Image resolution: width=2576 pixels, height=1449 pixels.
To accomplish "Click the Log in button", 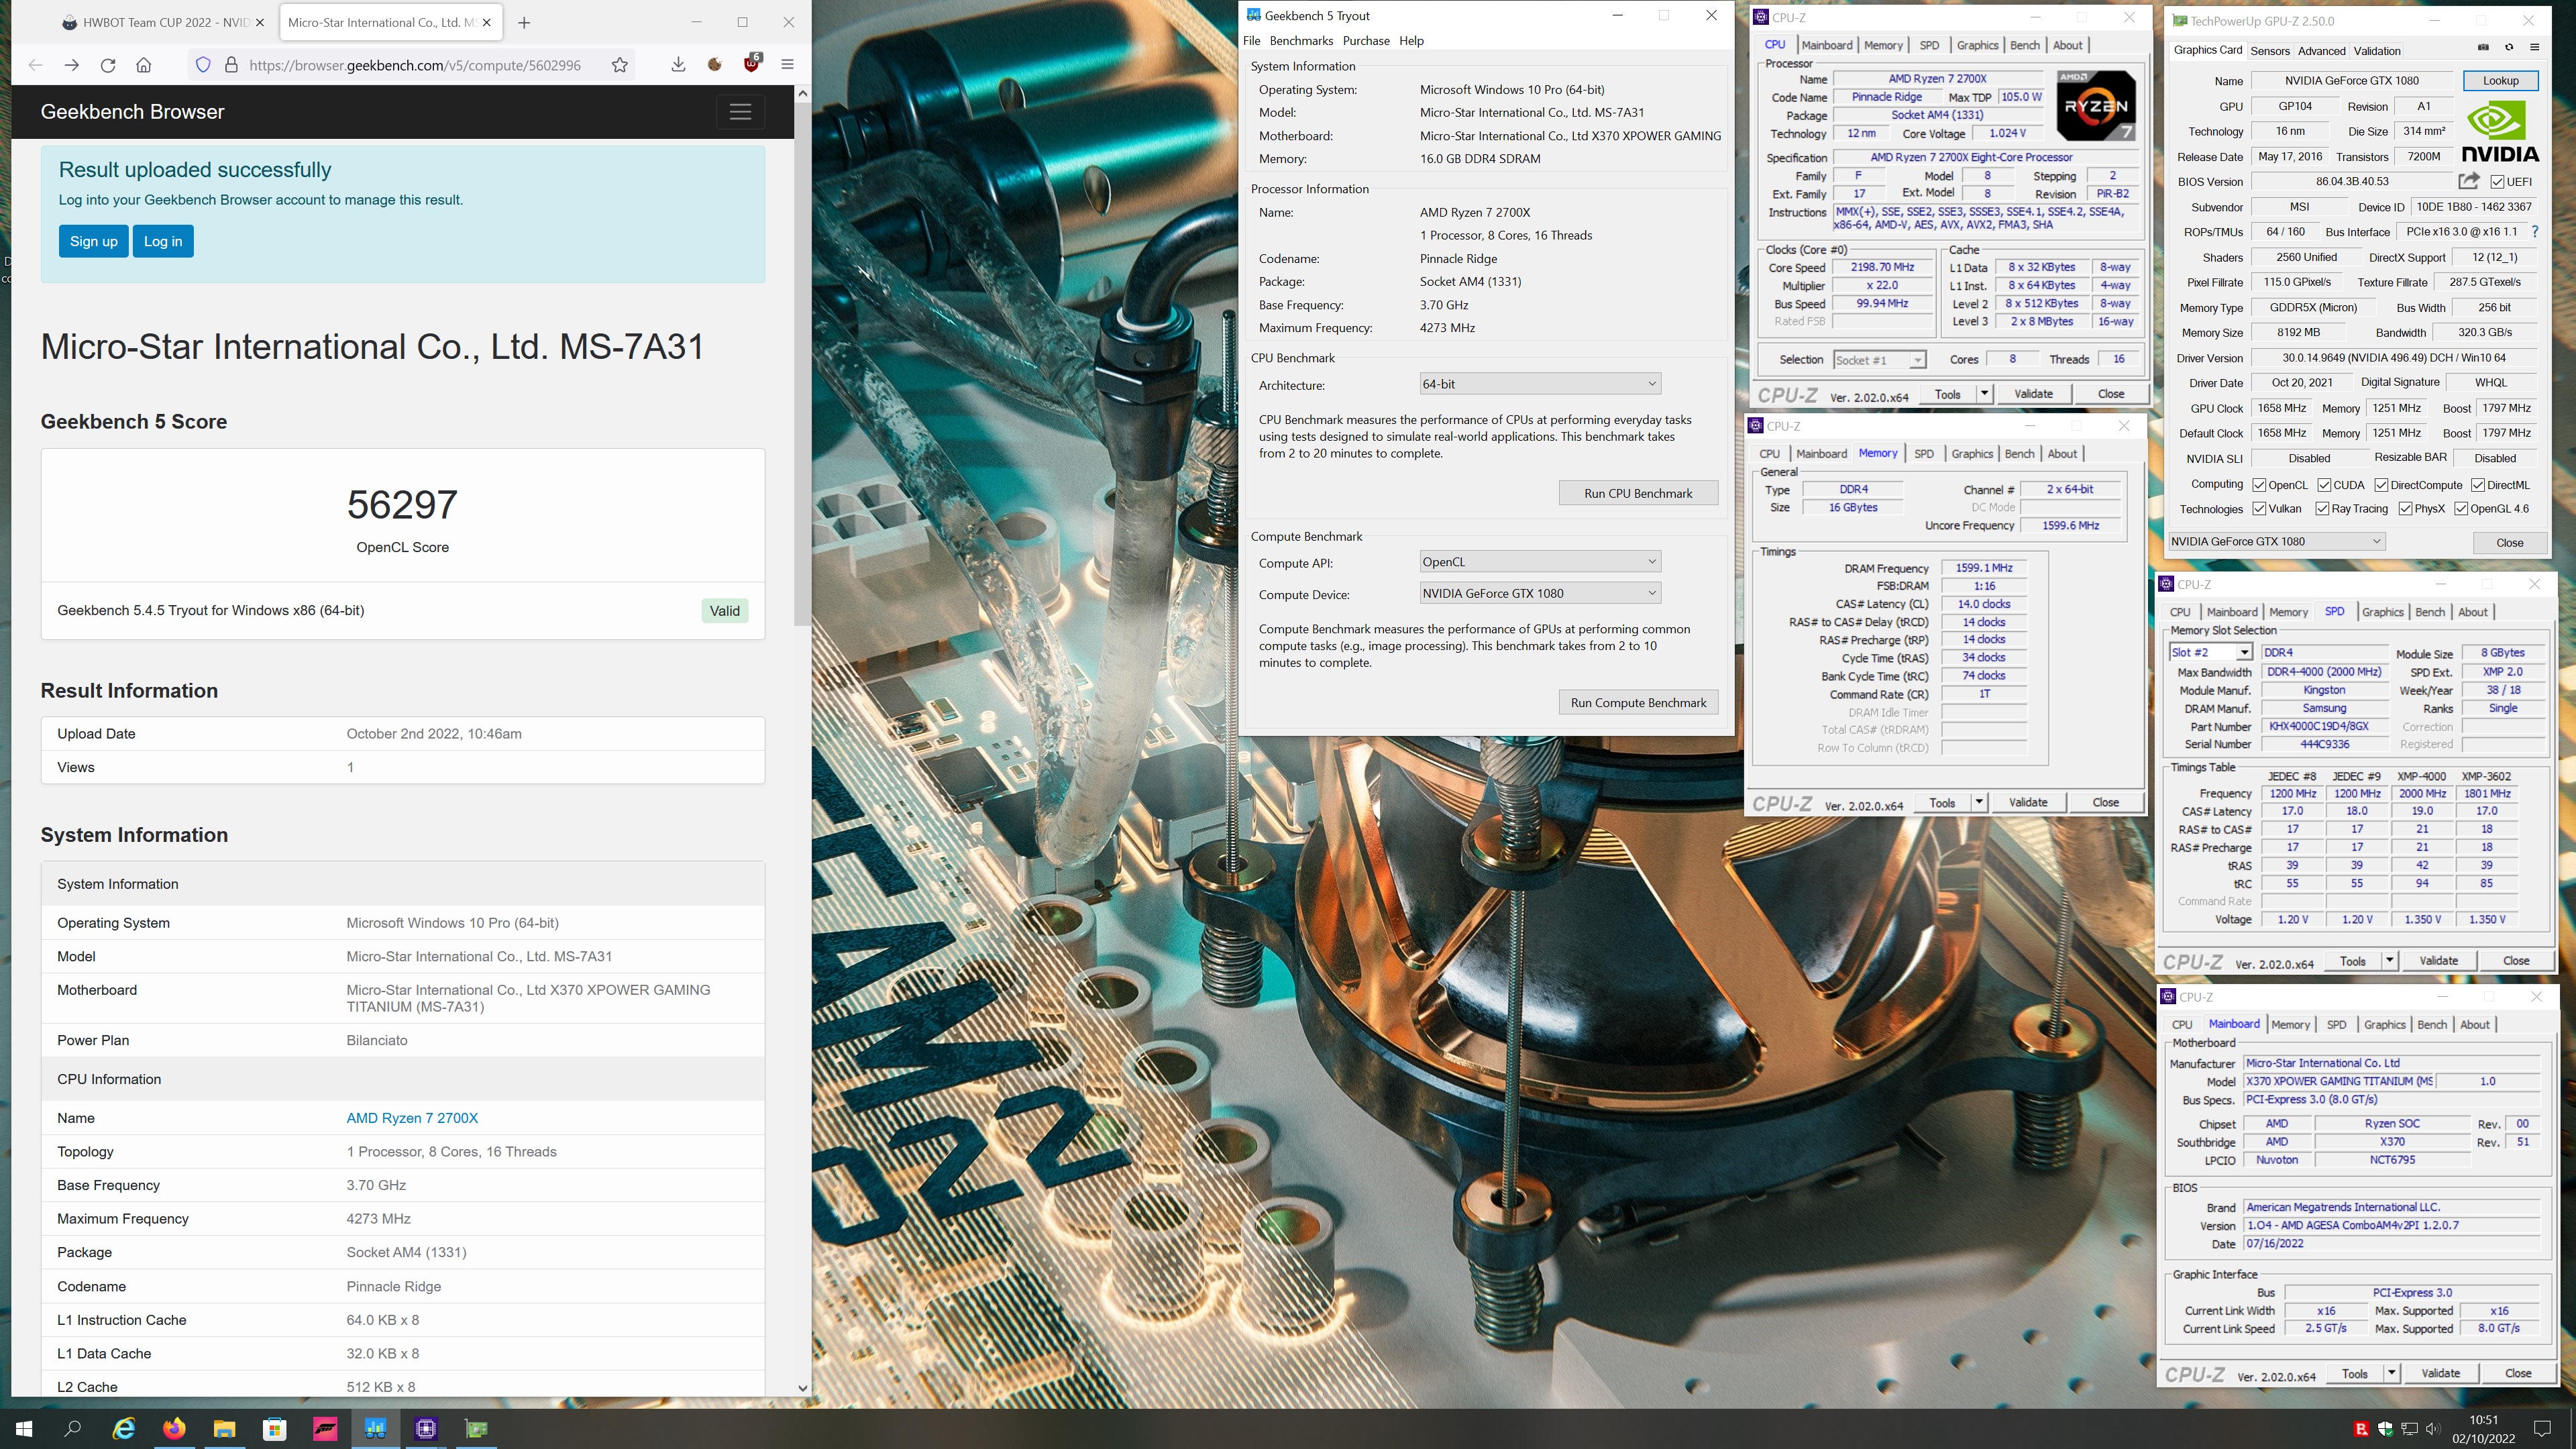I will [x=163, y=241].
